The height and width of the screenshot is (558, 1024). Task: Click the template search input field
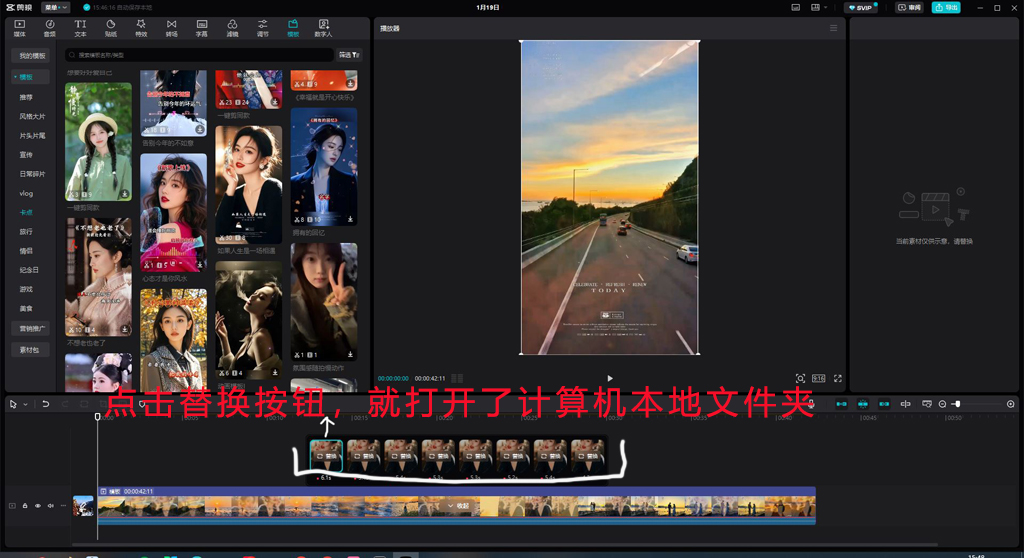point(200,55)
